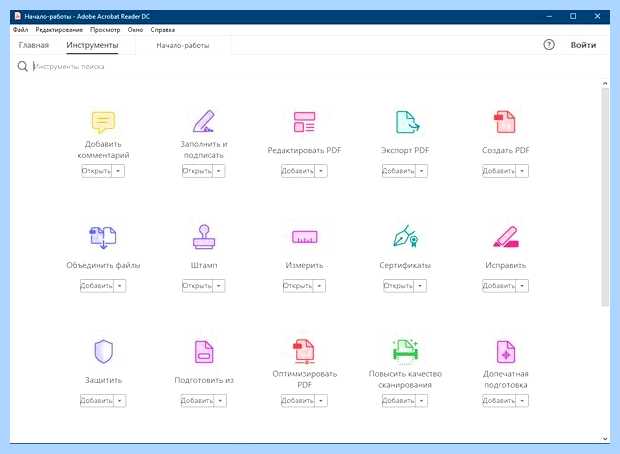Click the scrollbar down arrow

(x=605, y=438)
